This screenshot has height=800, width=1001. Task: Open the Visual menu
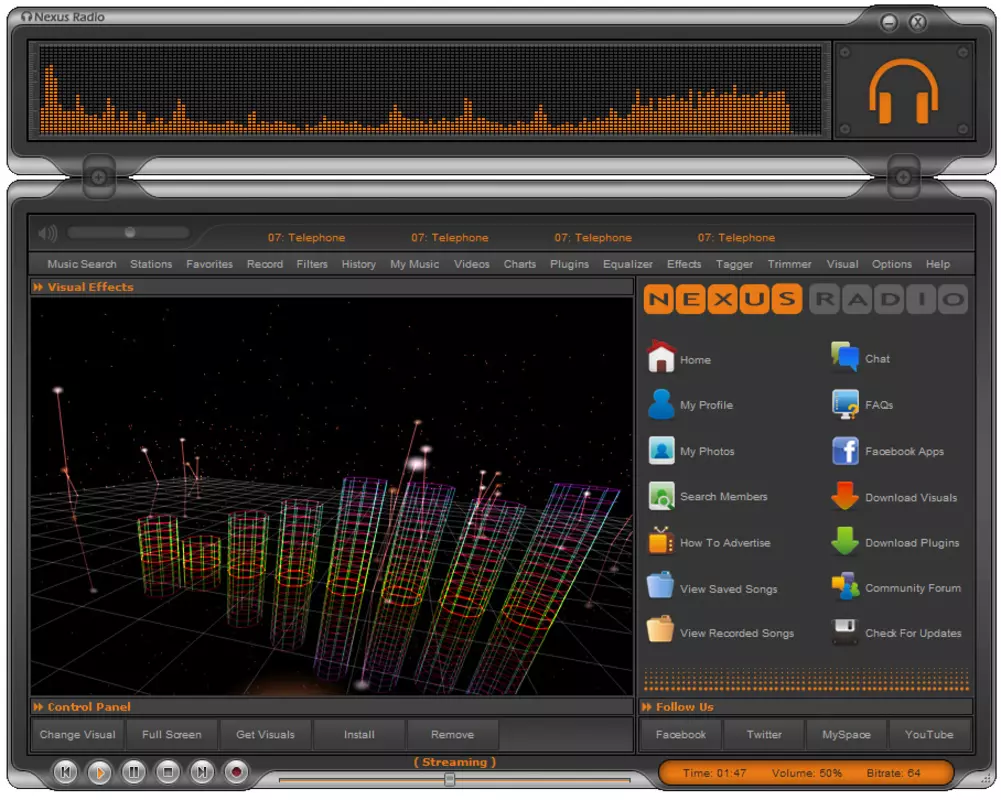coord(842,264)
